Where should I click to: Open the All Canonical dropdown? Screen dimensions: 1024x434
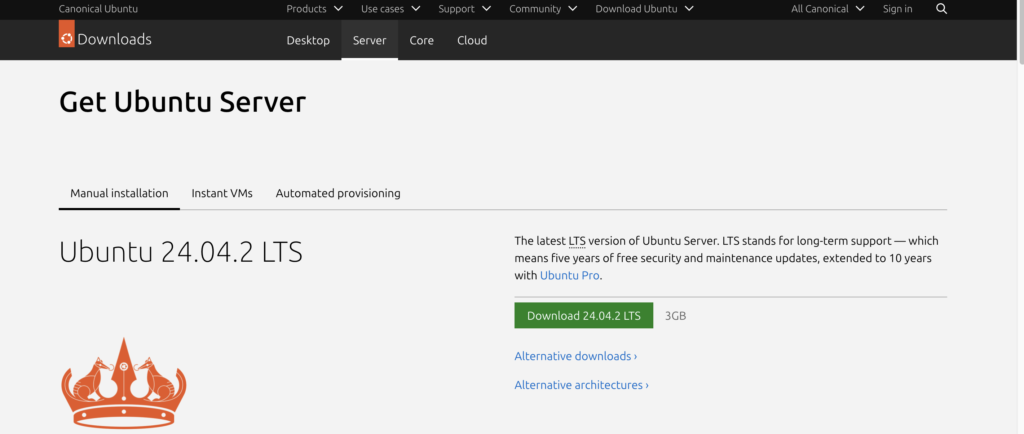(827, 9)
